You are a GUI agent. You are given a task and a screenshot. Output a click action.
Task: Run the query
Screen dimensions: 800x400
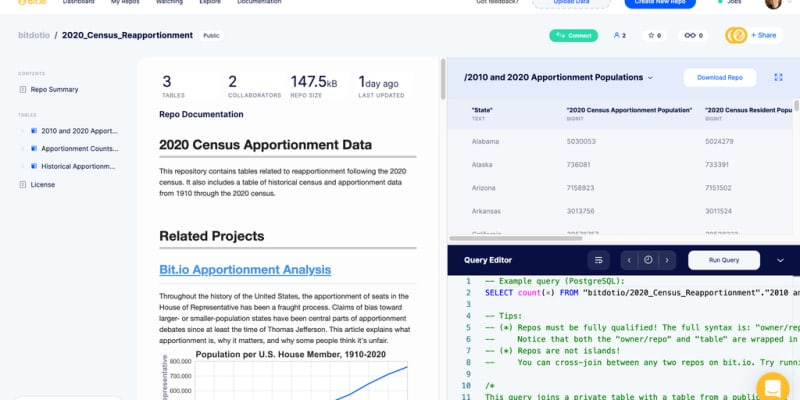point(723,260)
